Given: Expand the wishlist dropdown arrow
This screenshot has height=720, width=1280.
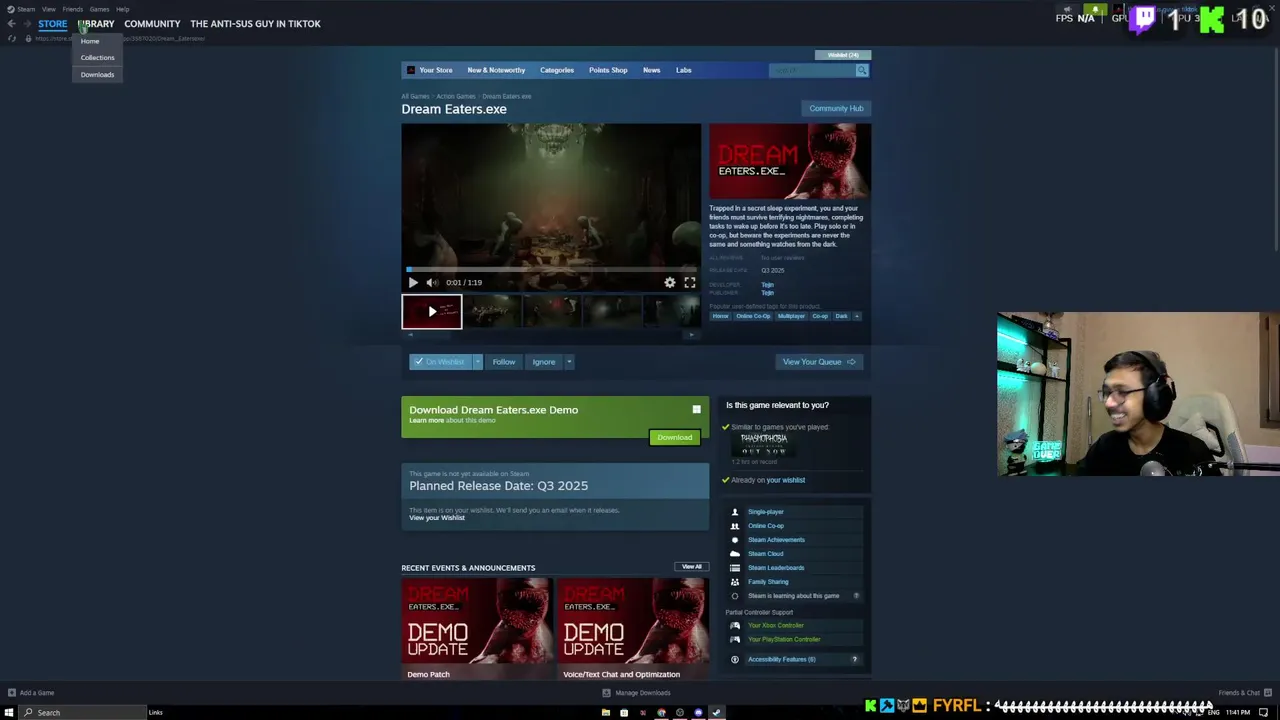Looking at the screenshot, I should pyautogui.click(x=477, y=362).
